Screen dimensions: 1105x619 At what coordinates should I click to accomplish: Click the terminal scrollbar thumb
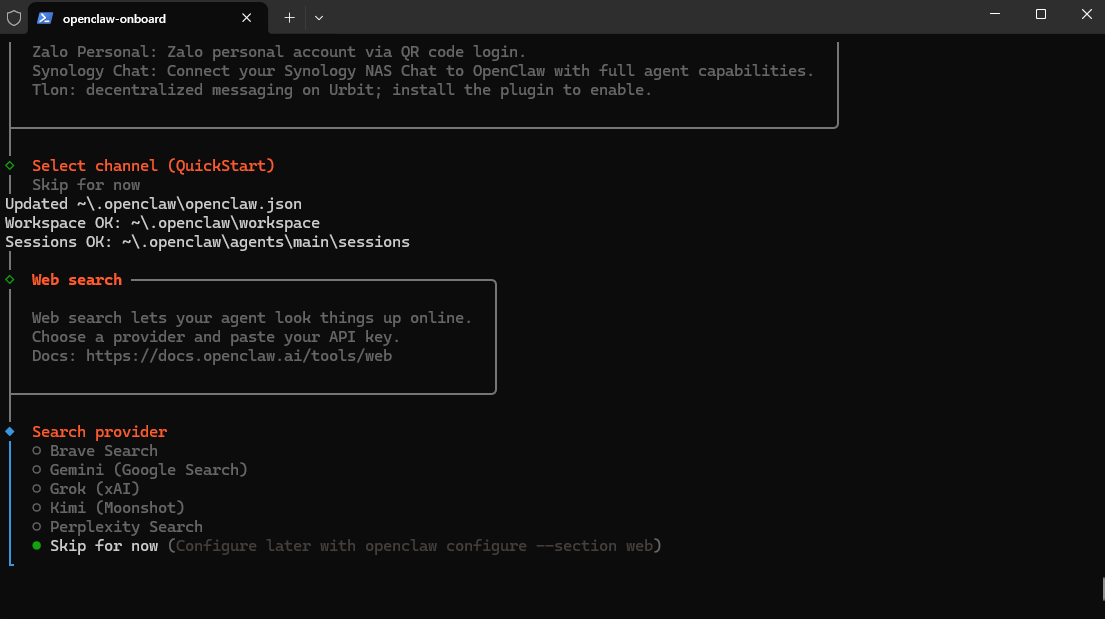pos(1102,589)
